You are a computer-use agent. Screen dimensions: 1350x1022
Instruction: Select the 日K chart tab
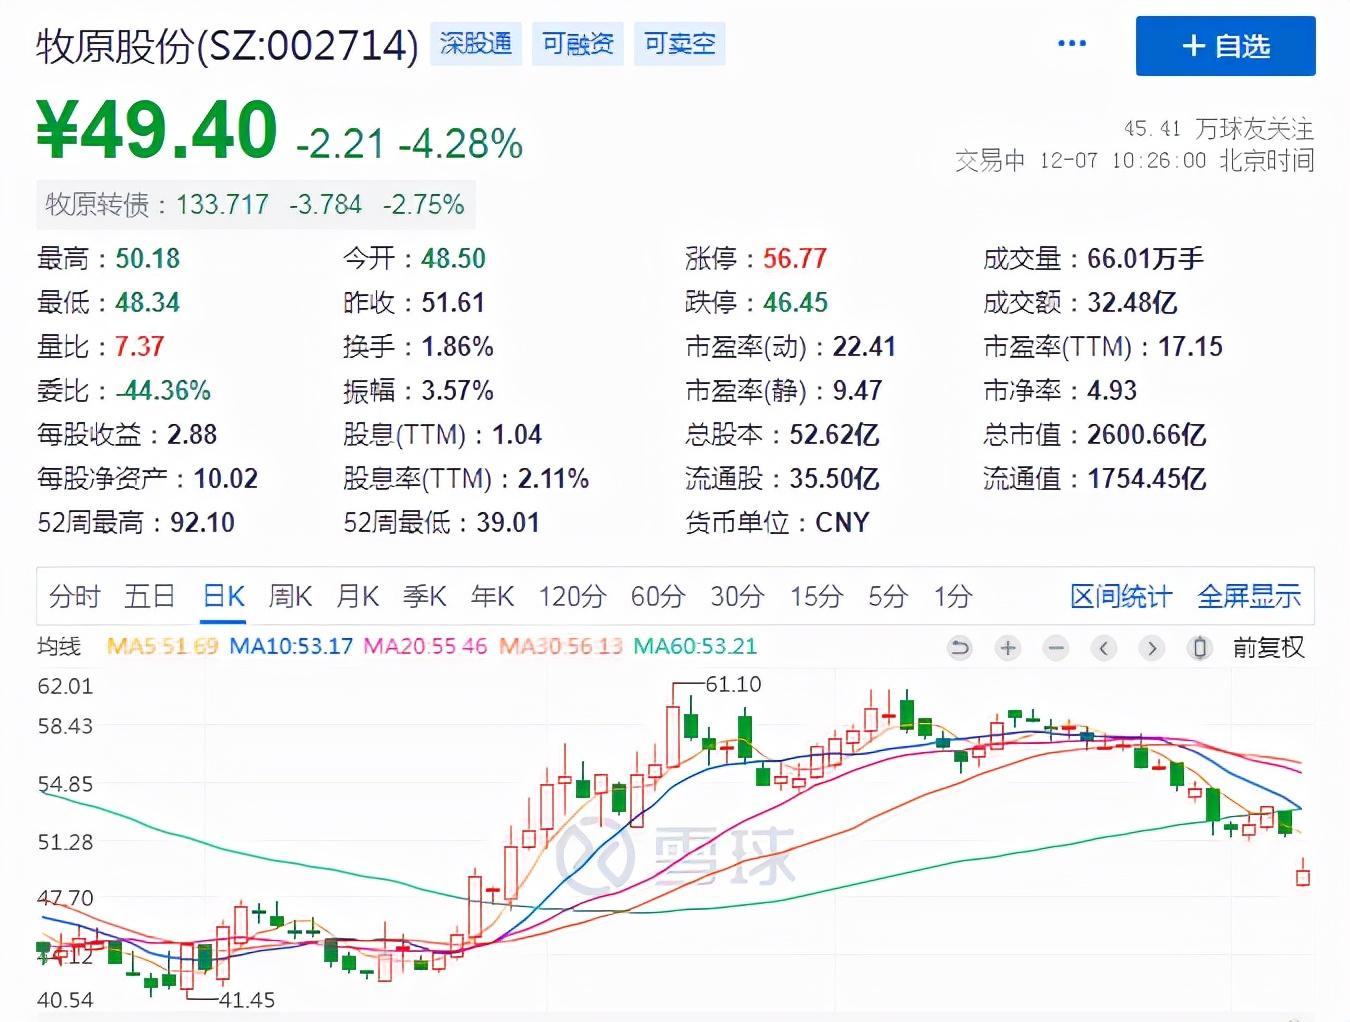[x=224, y=597]
